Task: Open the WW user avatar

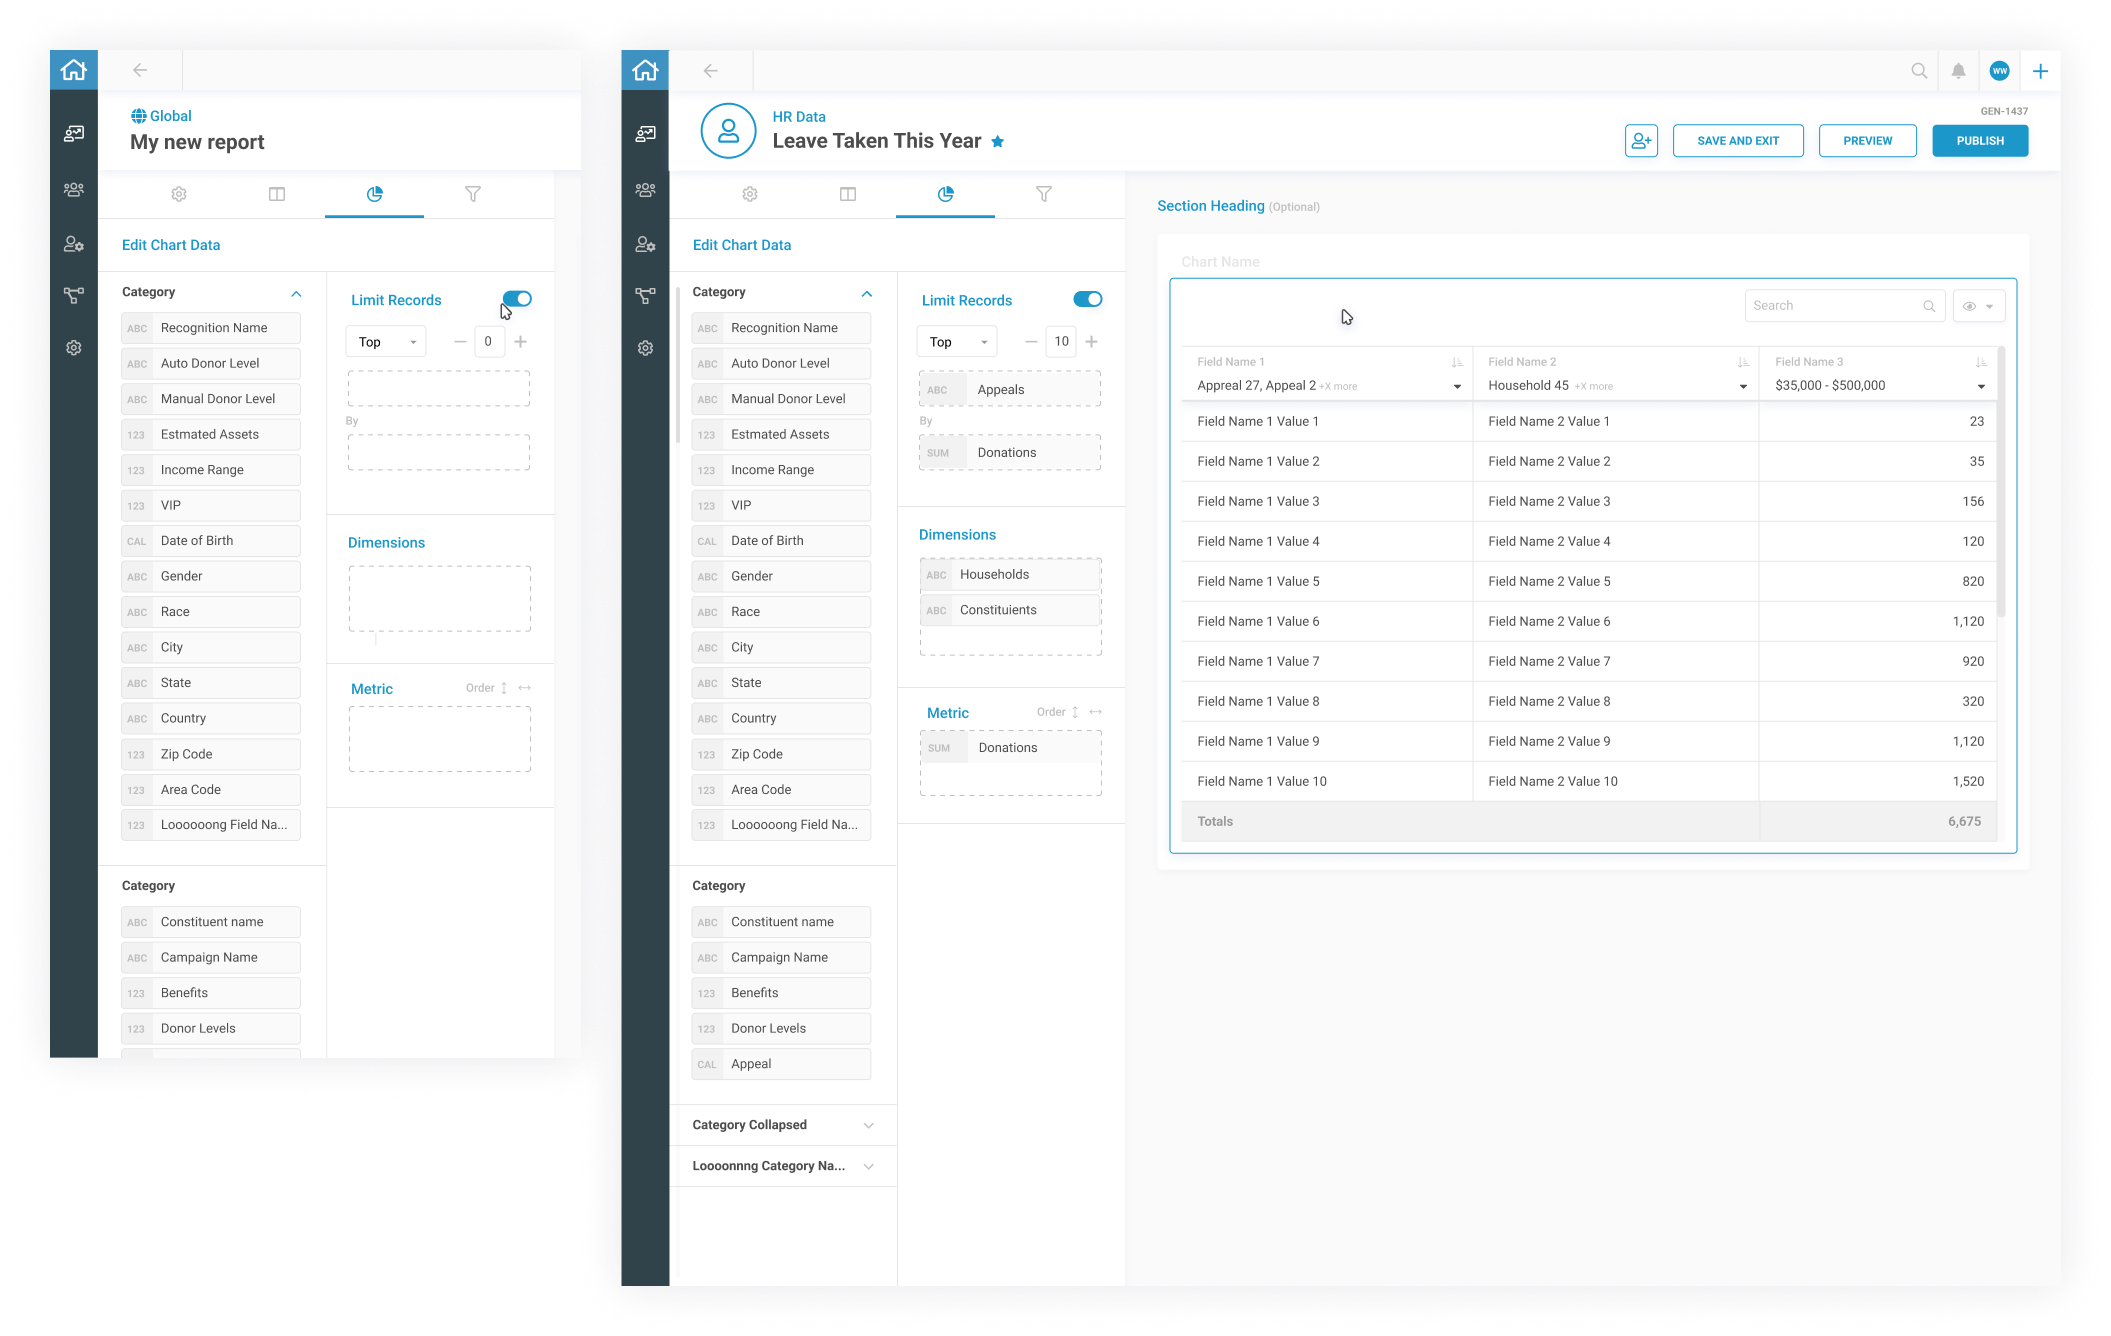Action: click(x=1999, y=71)
